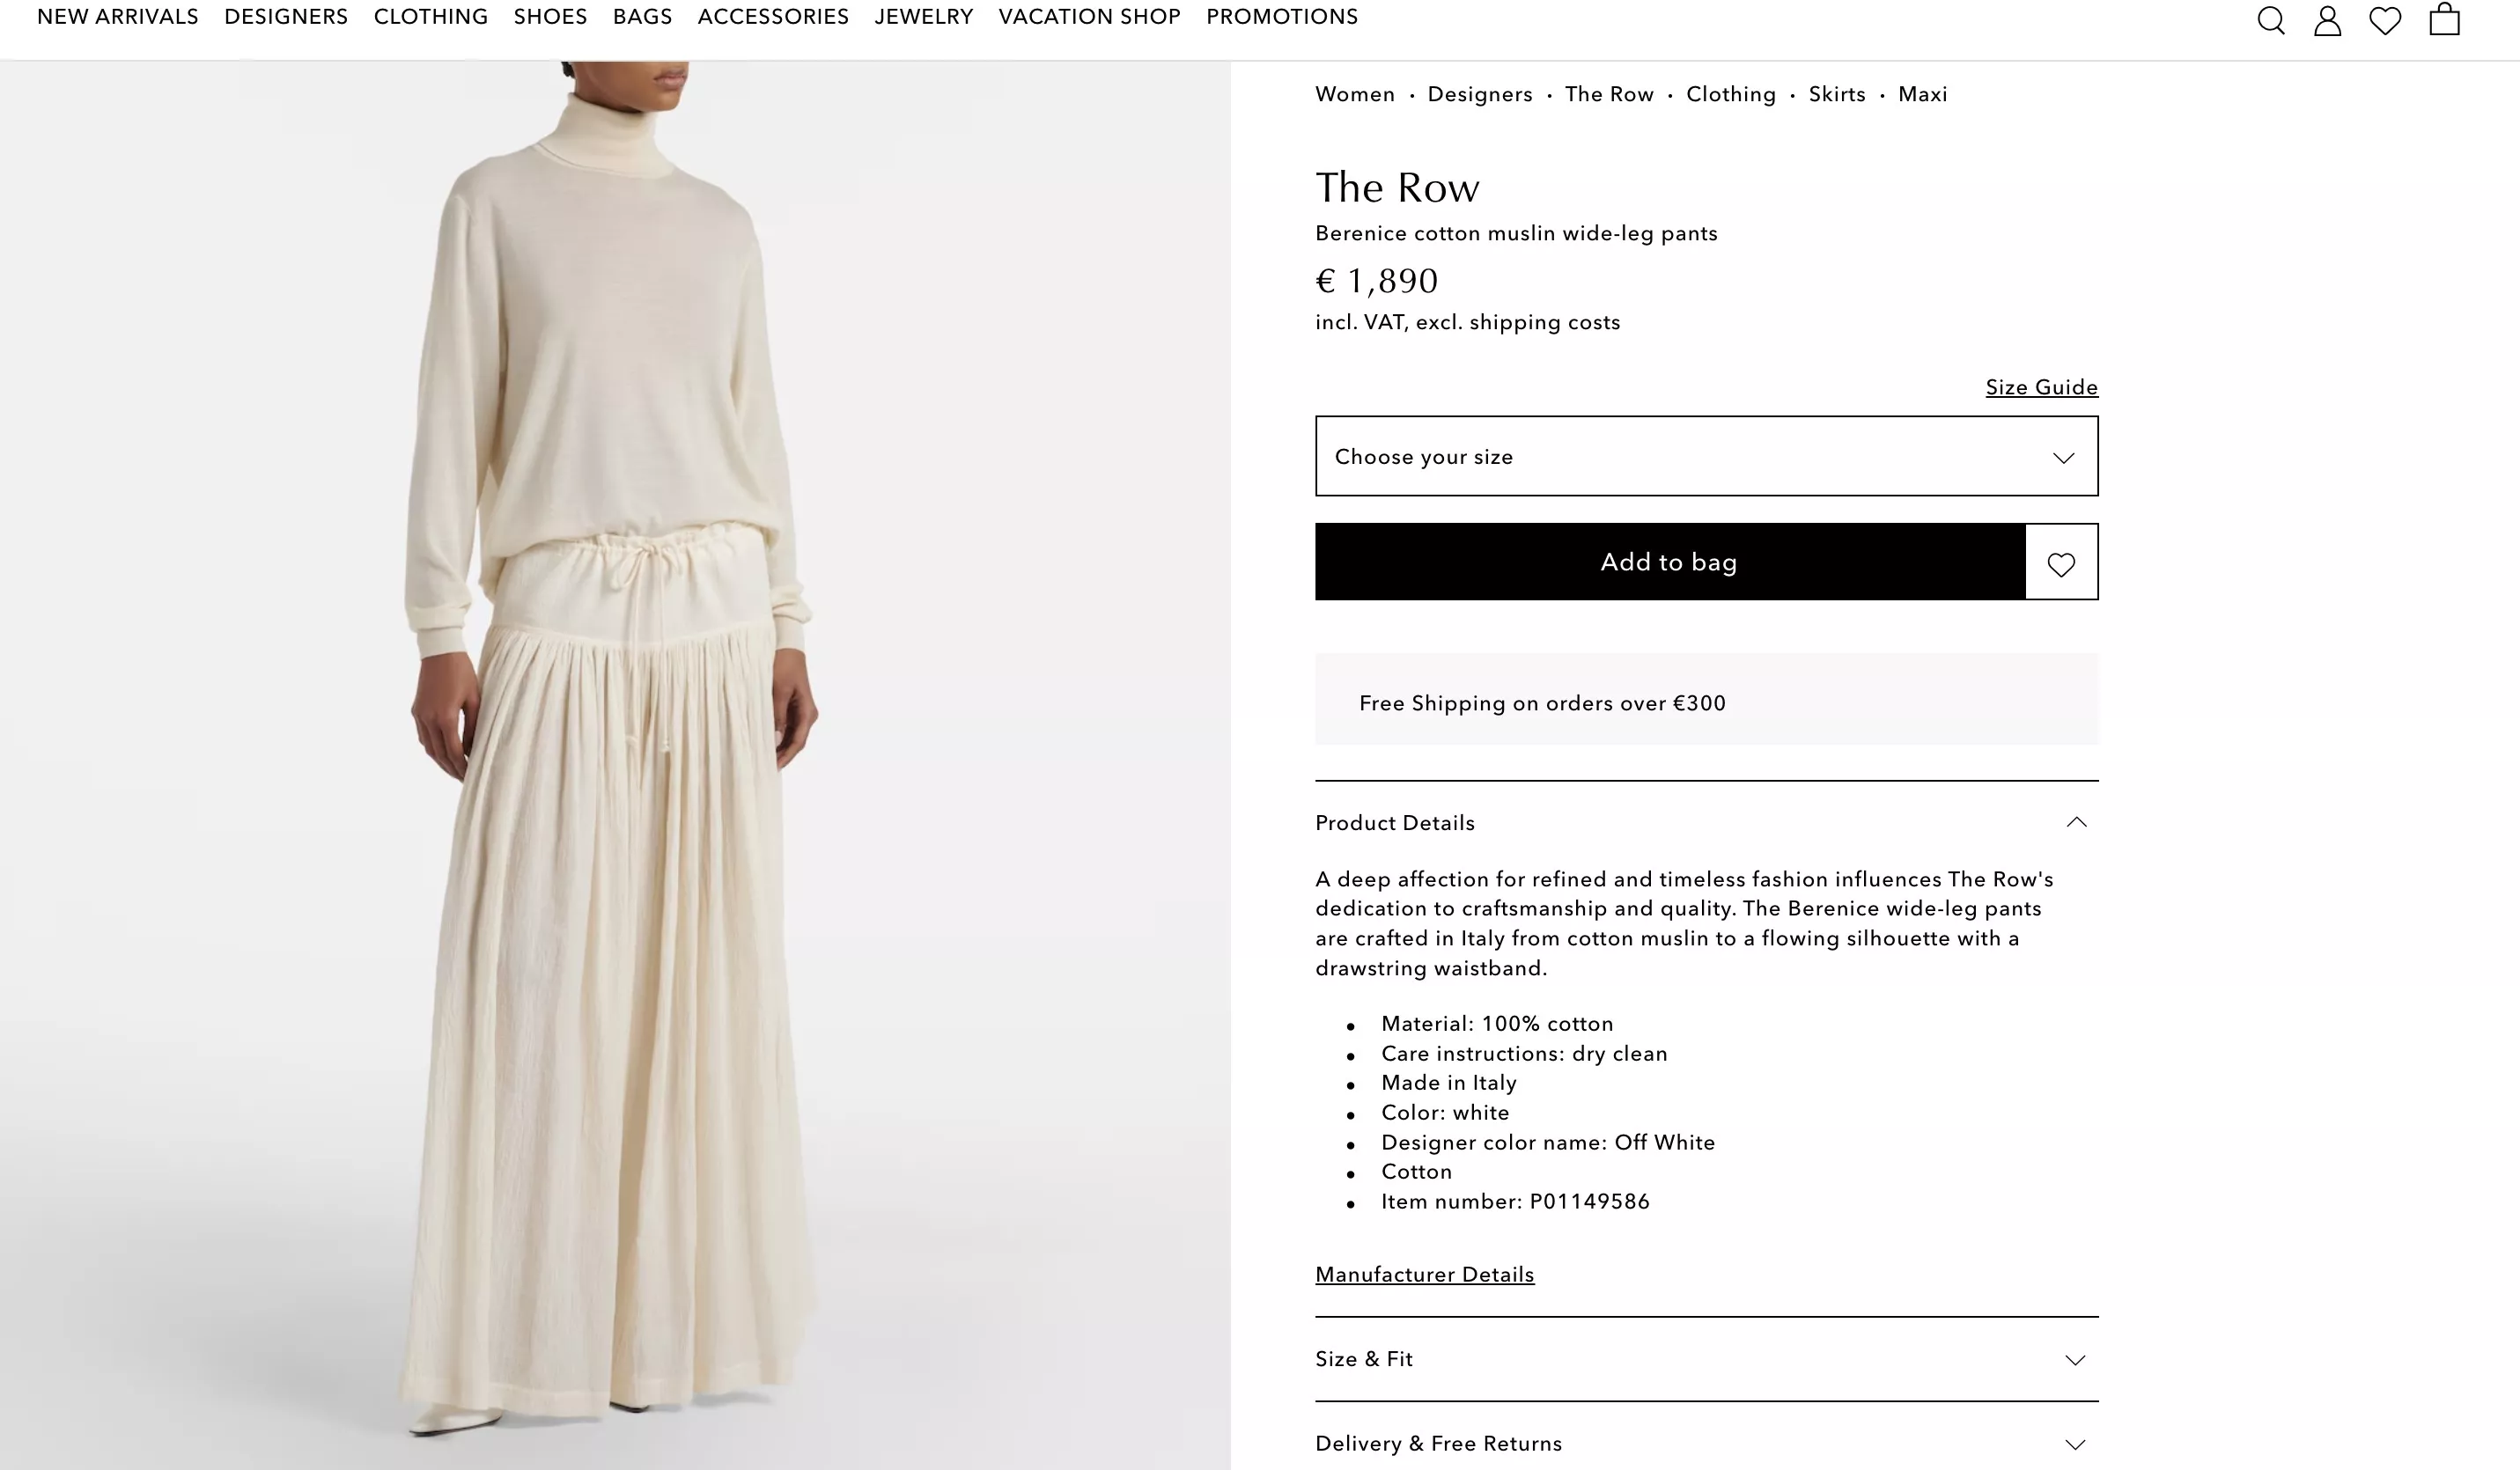Expand Delivery & Free Returns section
The width and height of the screenshot is (2520, 1470).
point(1706,1443)
